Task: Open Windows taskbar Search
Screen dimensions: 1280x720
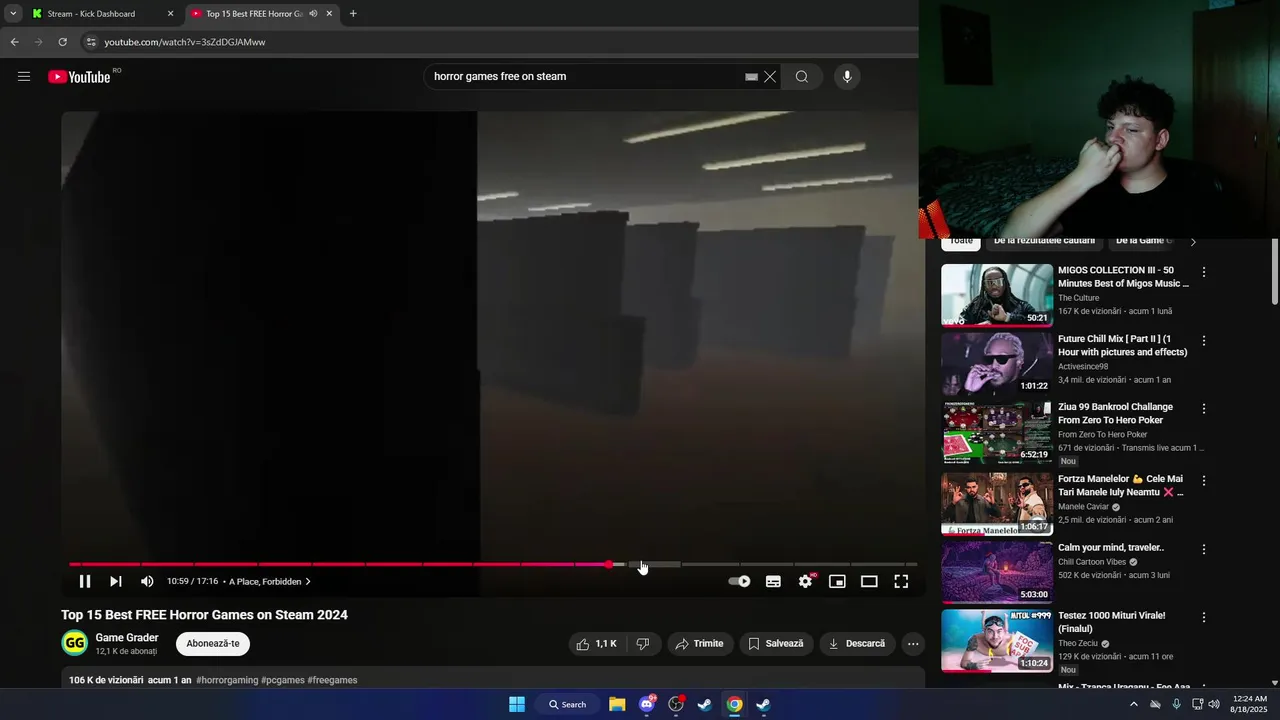Action: pyautogui.click(x=567, y=704)
